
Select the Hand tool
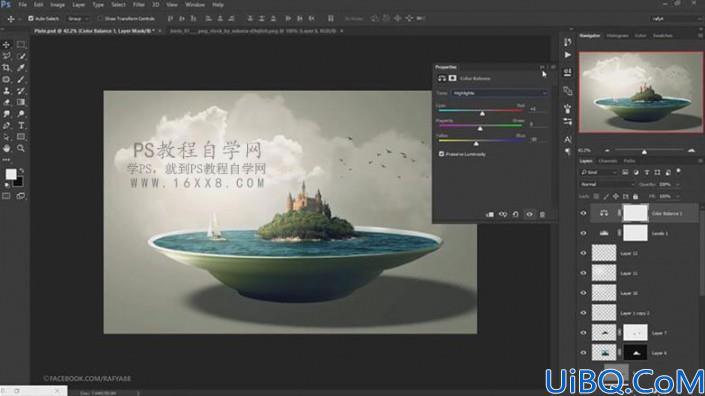(x=6, y=148)
